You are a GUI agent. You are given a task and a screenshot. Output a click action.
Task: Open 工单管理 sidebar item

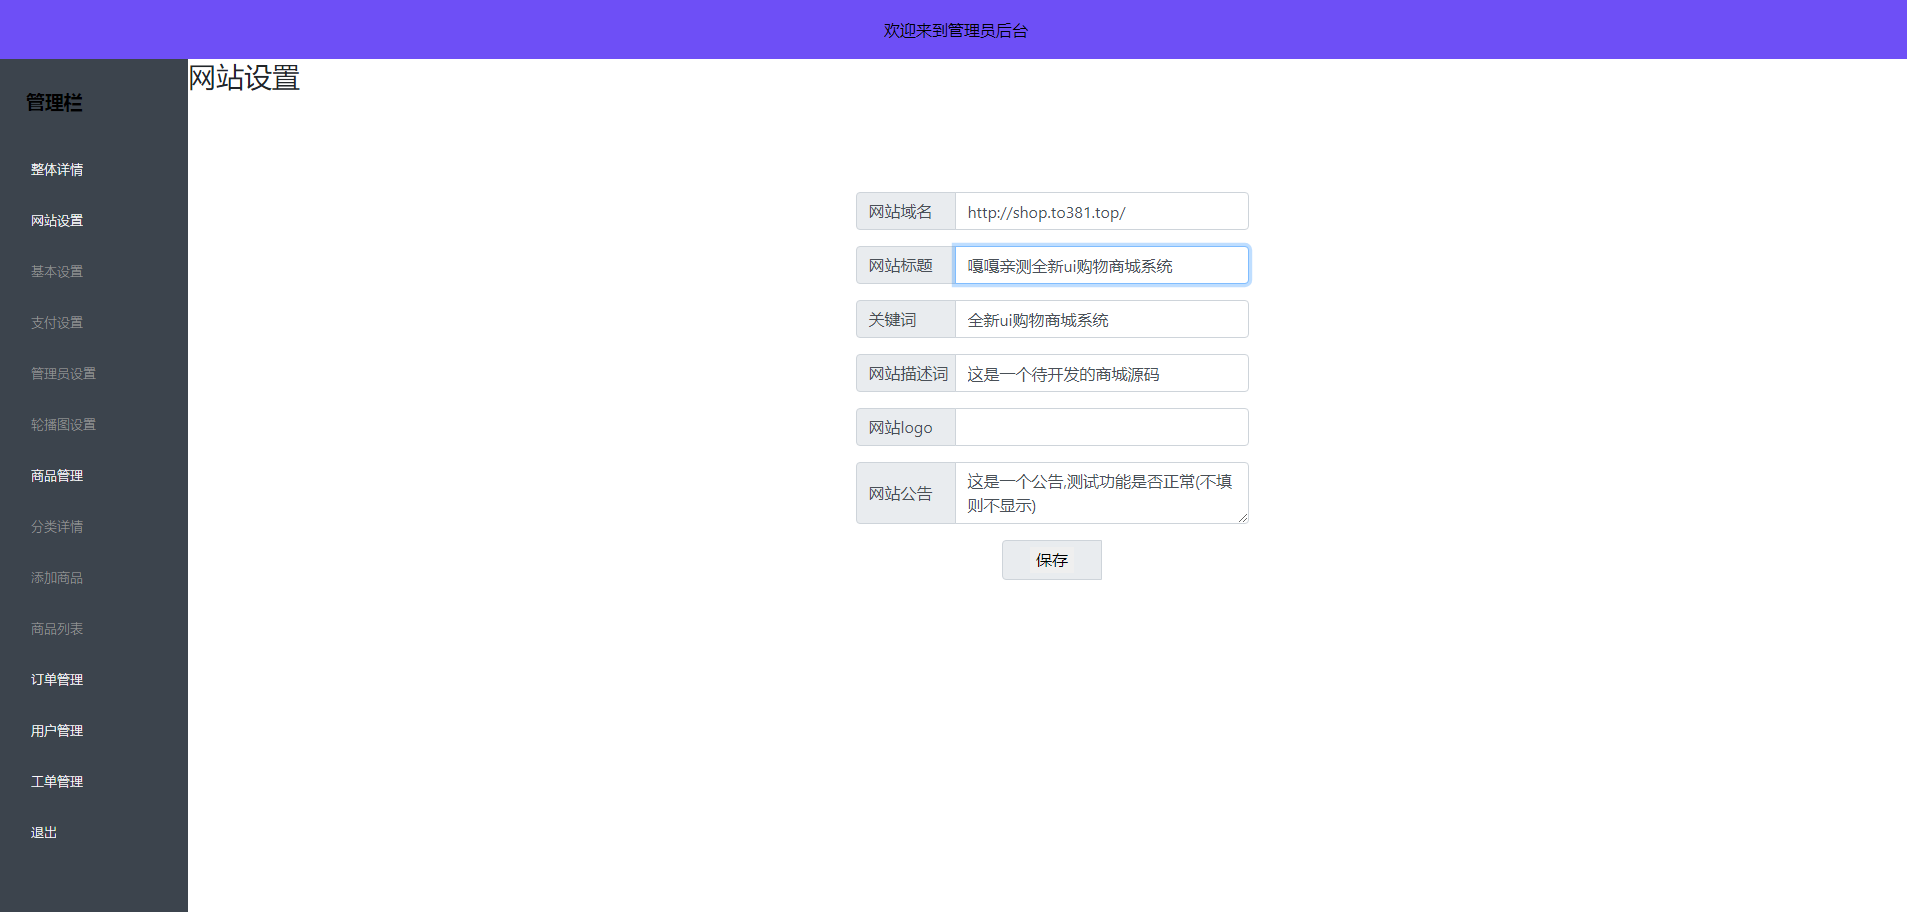pos(57,782)
